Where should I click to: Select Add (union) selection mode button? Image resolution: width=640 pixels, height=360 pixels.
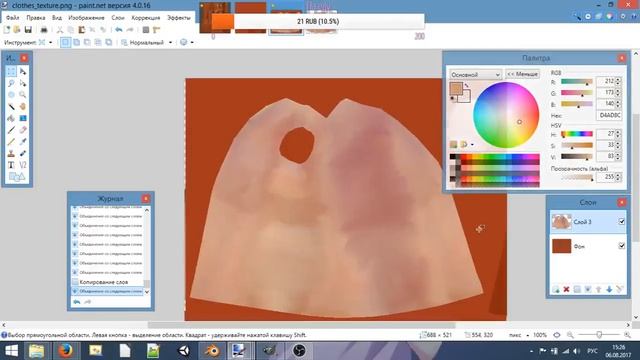point(76,42)
